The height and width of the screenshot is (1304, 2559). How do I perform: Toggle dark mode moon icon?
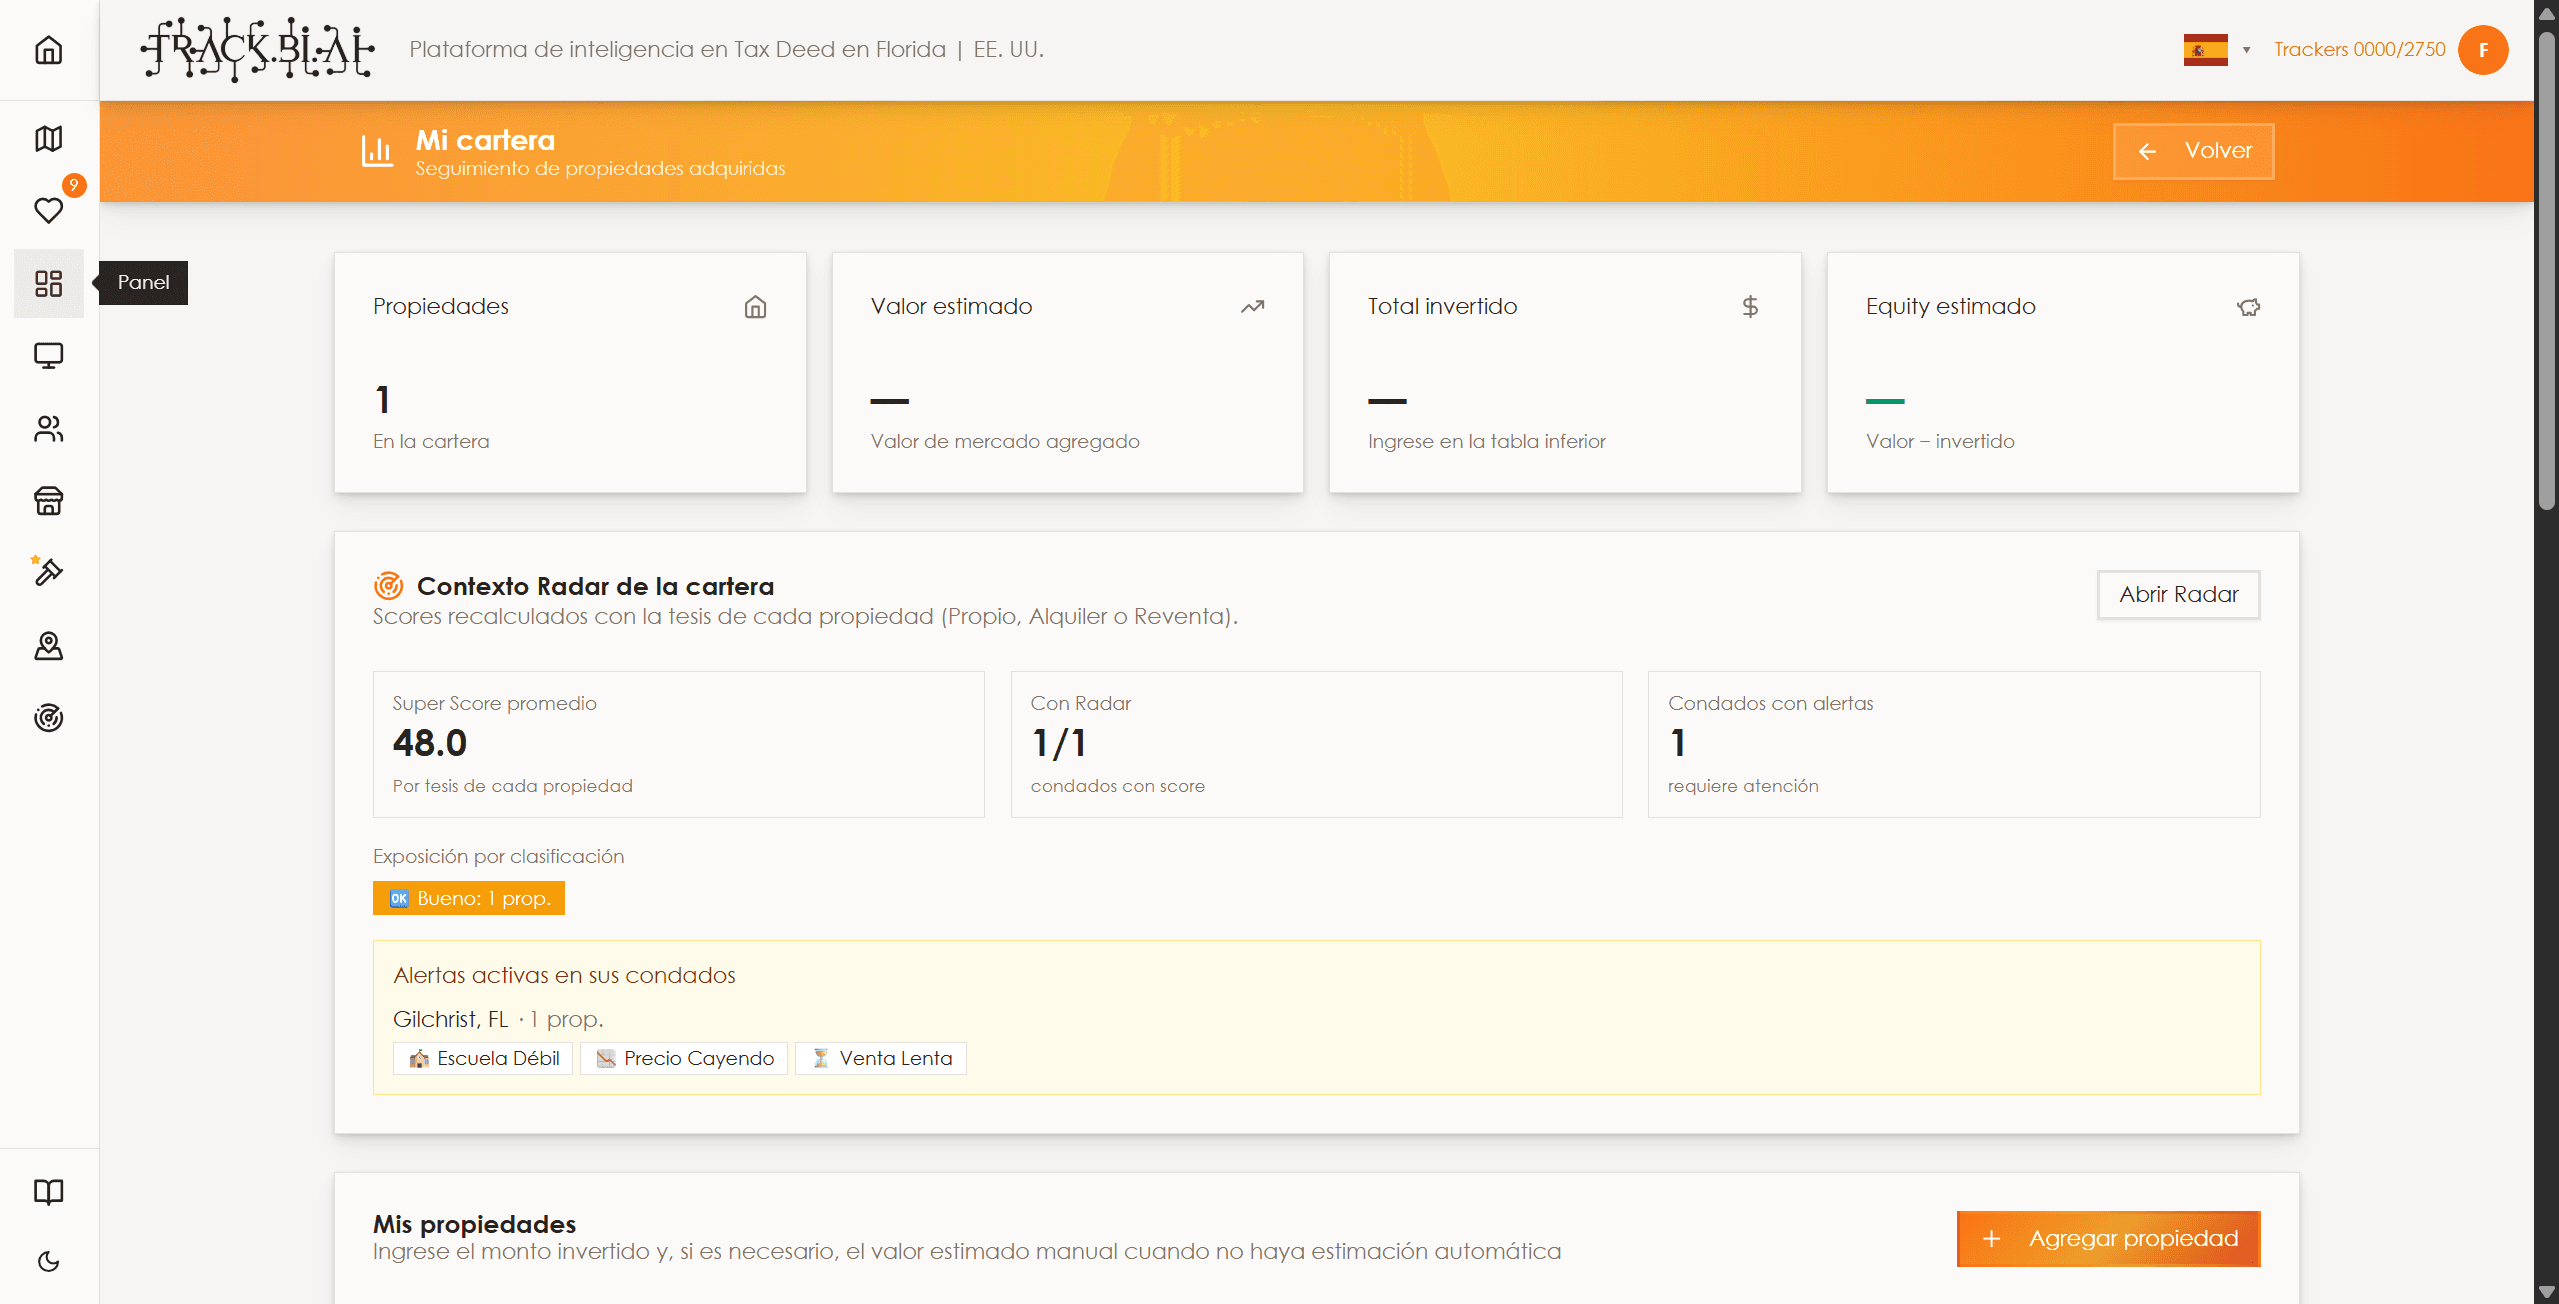tap(48, 1262)
